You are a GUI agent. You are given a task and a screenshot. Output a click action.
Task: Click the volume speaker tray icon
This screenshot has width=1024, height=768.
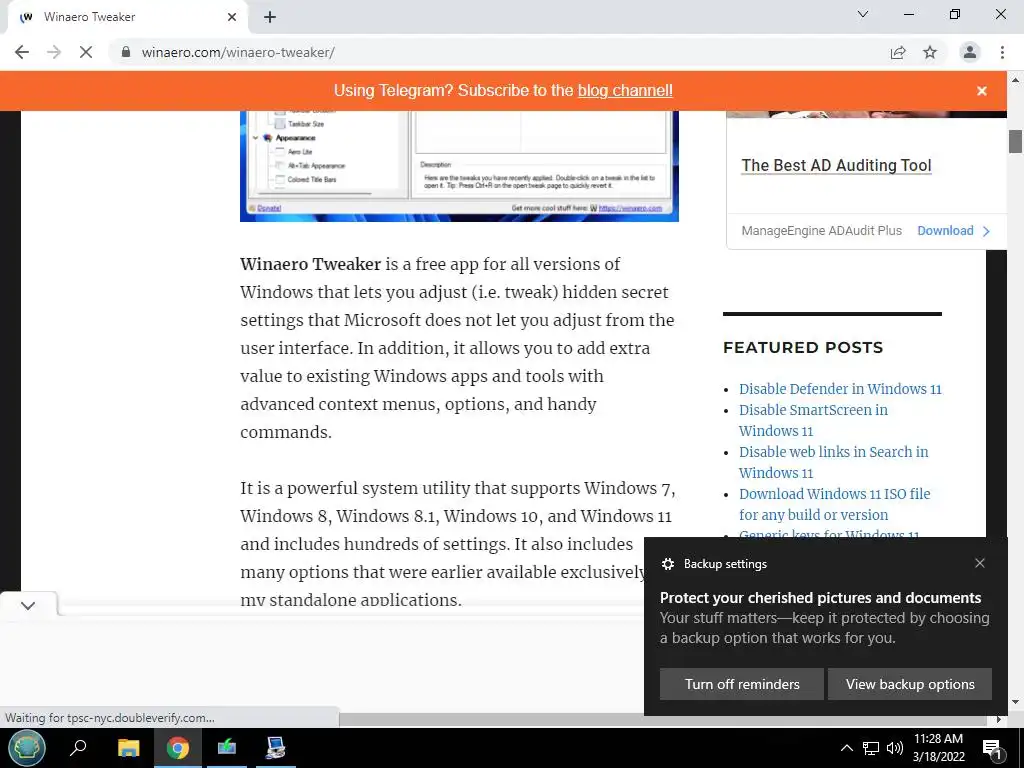895,748
